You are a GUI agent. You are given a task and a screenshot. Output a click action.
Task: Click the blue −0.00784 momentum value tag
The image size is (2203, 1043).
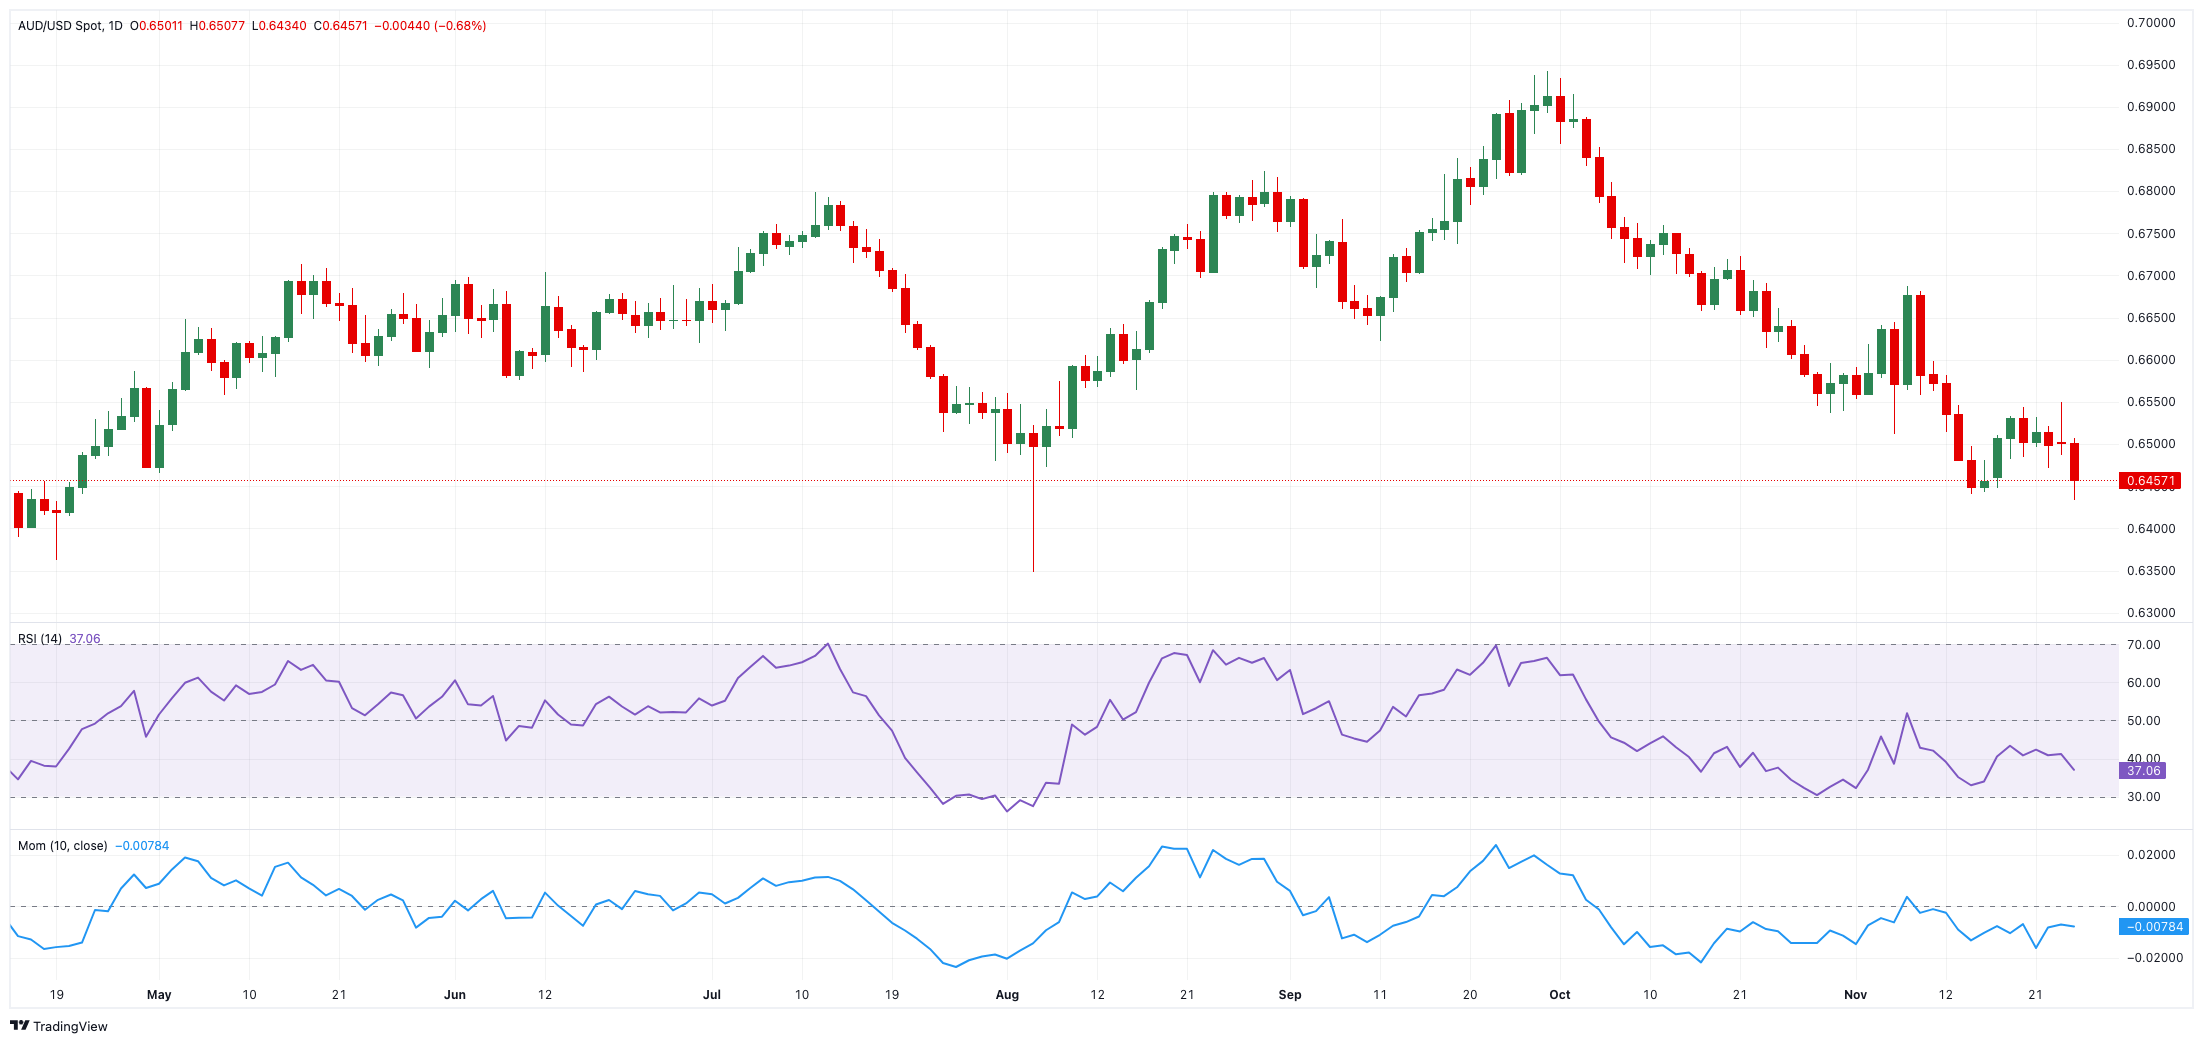coord(2154,927)
